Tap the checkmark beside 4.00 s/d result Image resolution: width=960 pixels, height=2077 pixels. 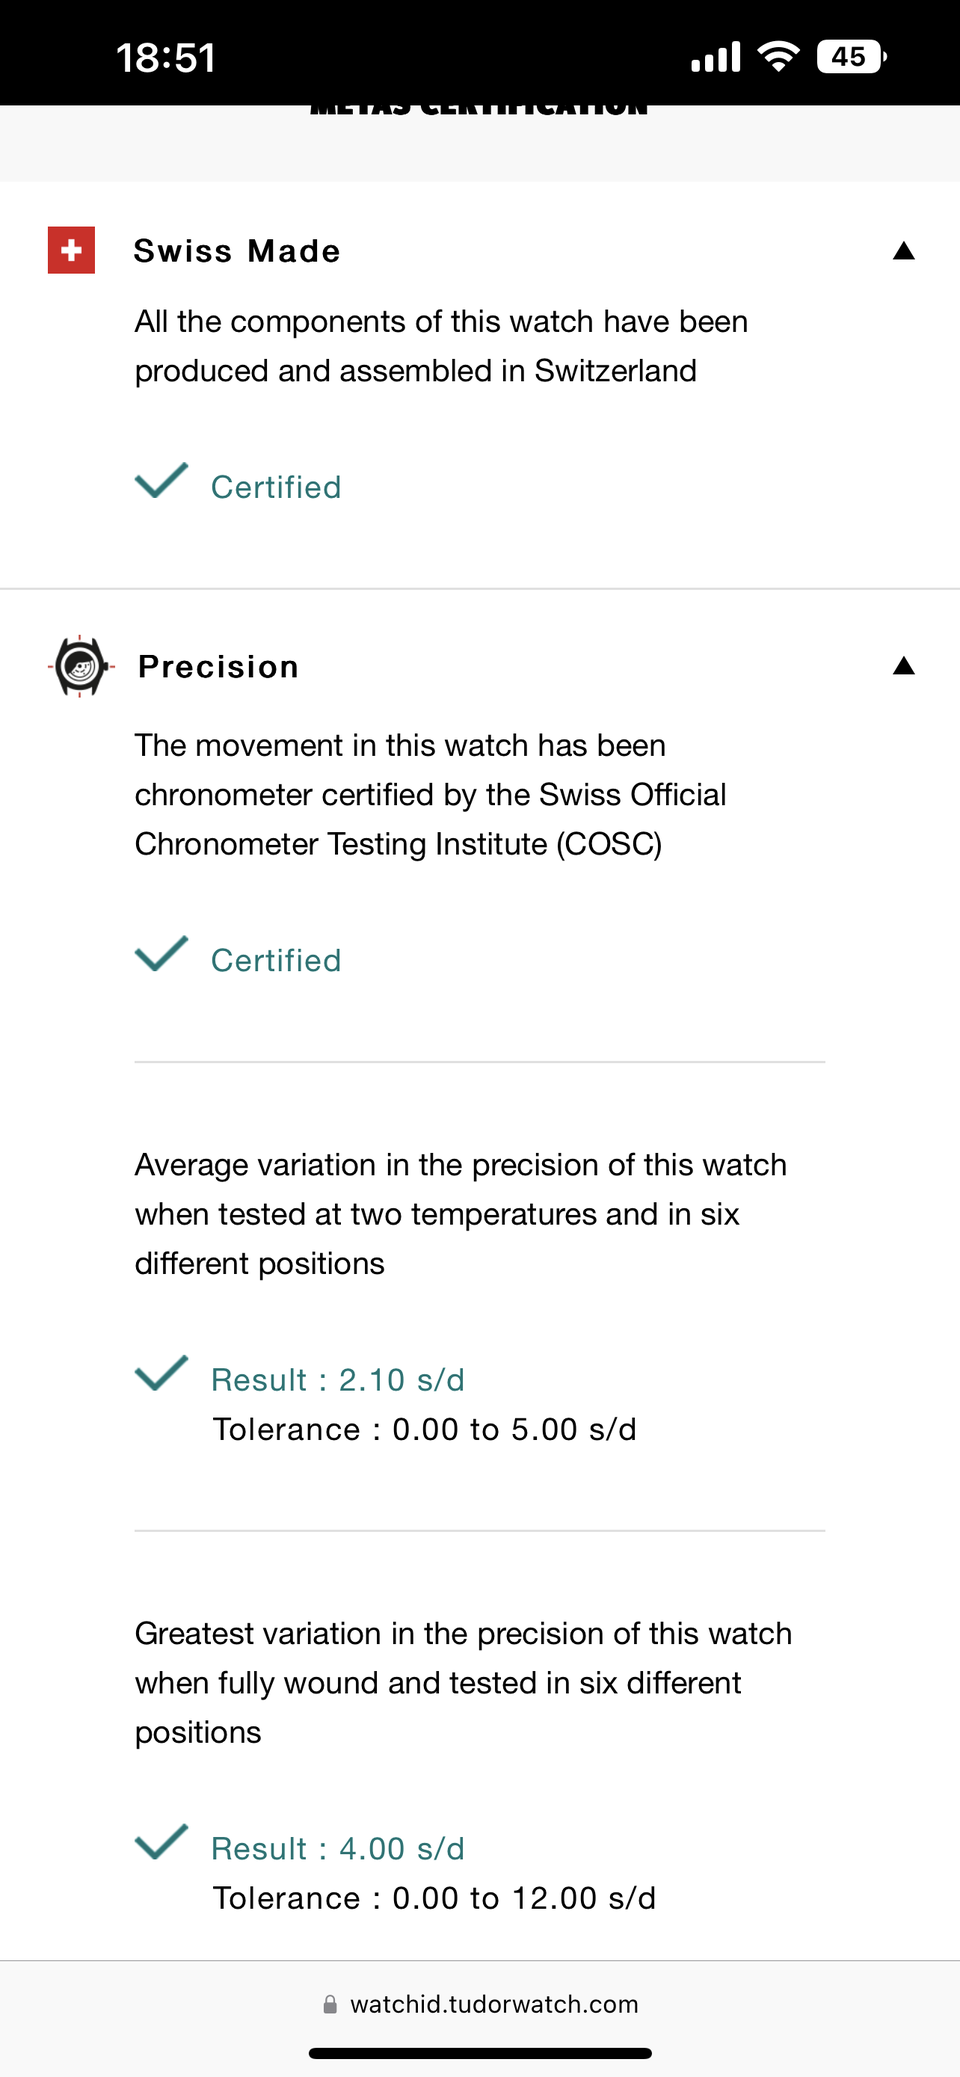click(161, 1842)
